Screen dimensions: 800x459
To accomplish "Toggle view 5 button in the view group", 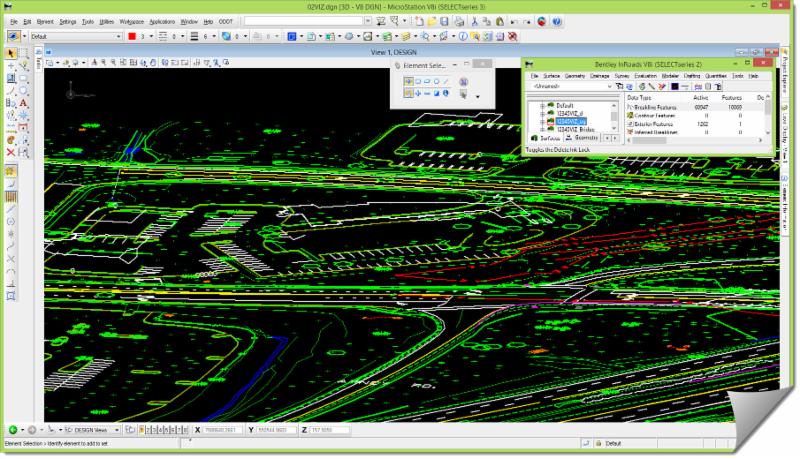I will click(166, 430).
